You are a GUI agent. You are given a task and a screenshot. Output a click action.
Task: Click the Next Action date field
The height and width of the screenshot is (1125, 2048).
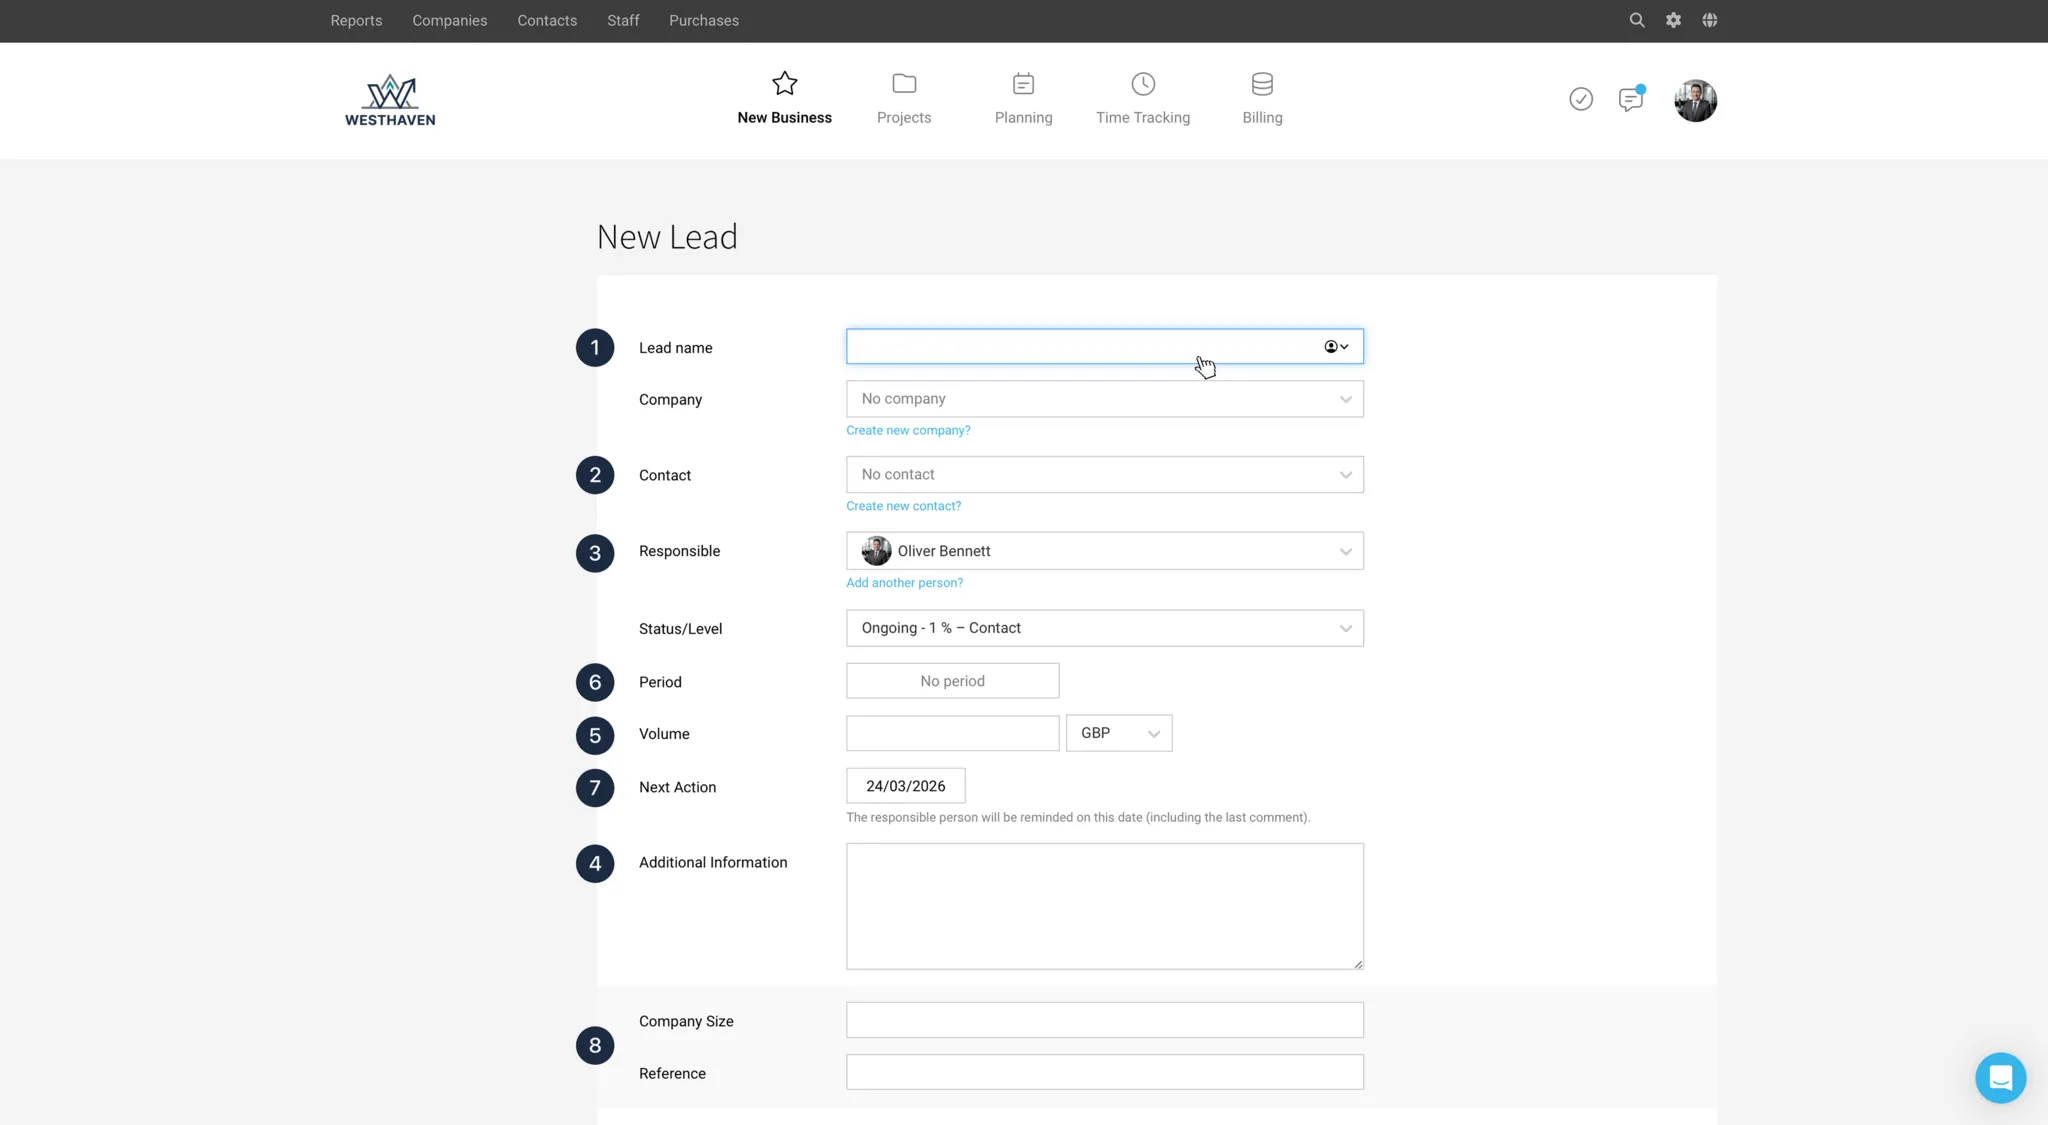pos(905,786)
